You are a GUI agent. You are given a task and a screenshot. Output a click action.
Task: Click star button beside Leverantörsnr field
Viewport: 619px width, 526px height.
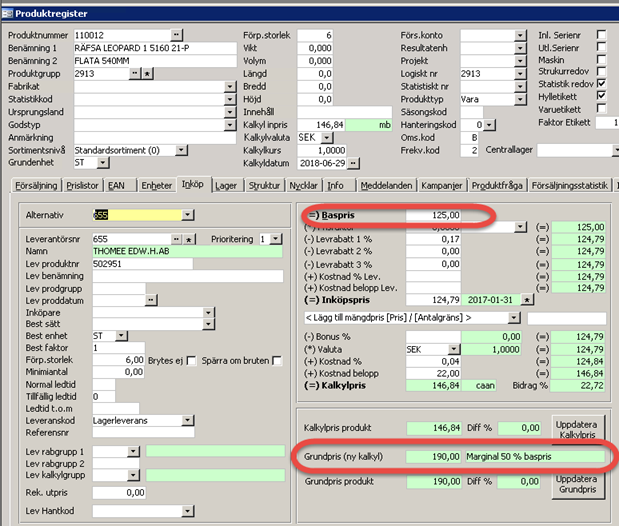click(x=189, y=239)
